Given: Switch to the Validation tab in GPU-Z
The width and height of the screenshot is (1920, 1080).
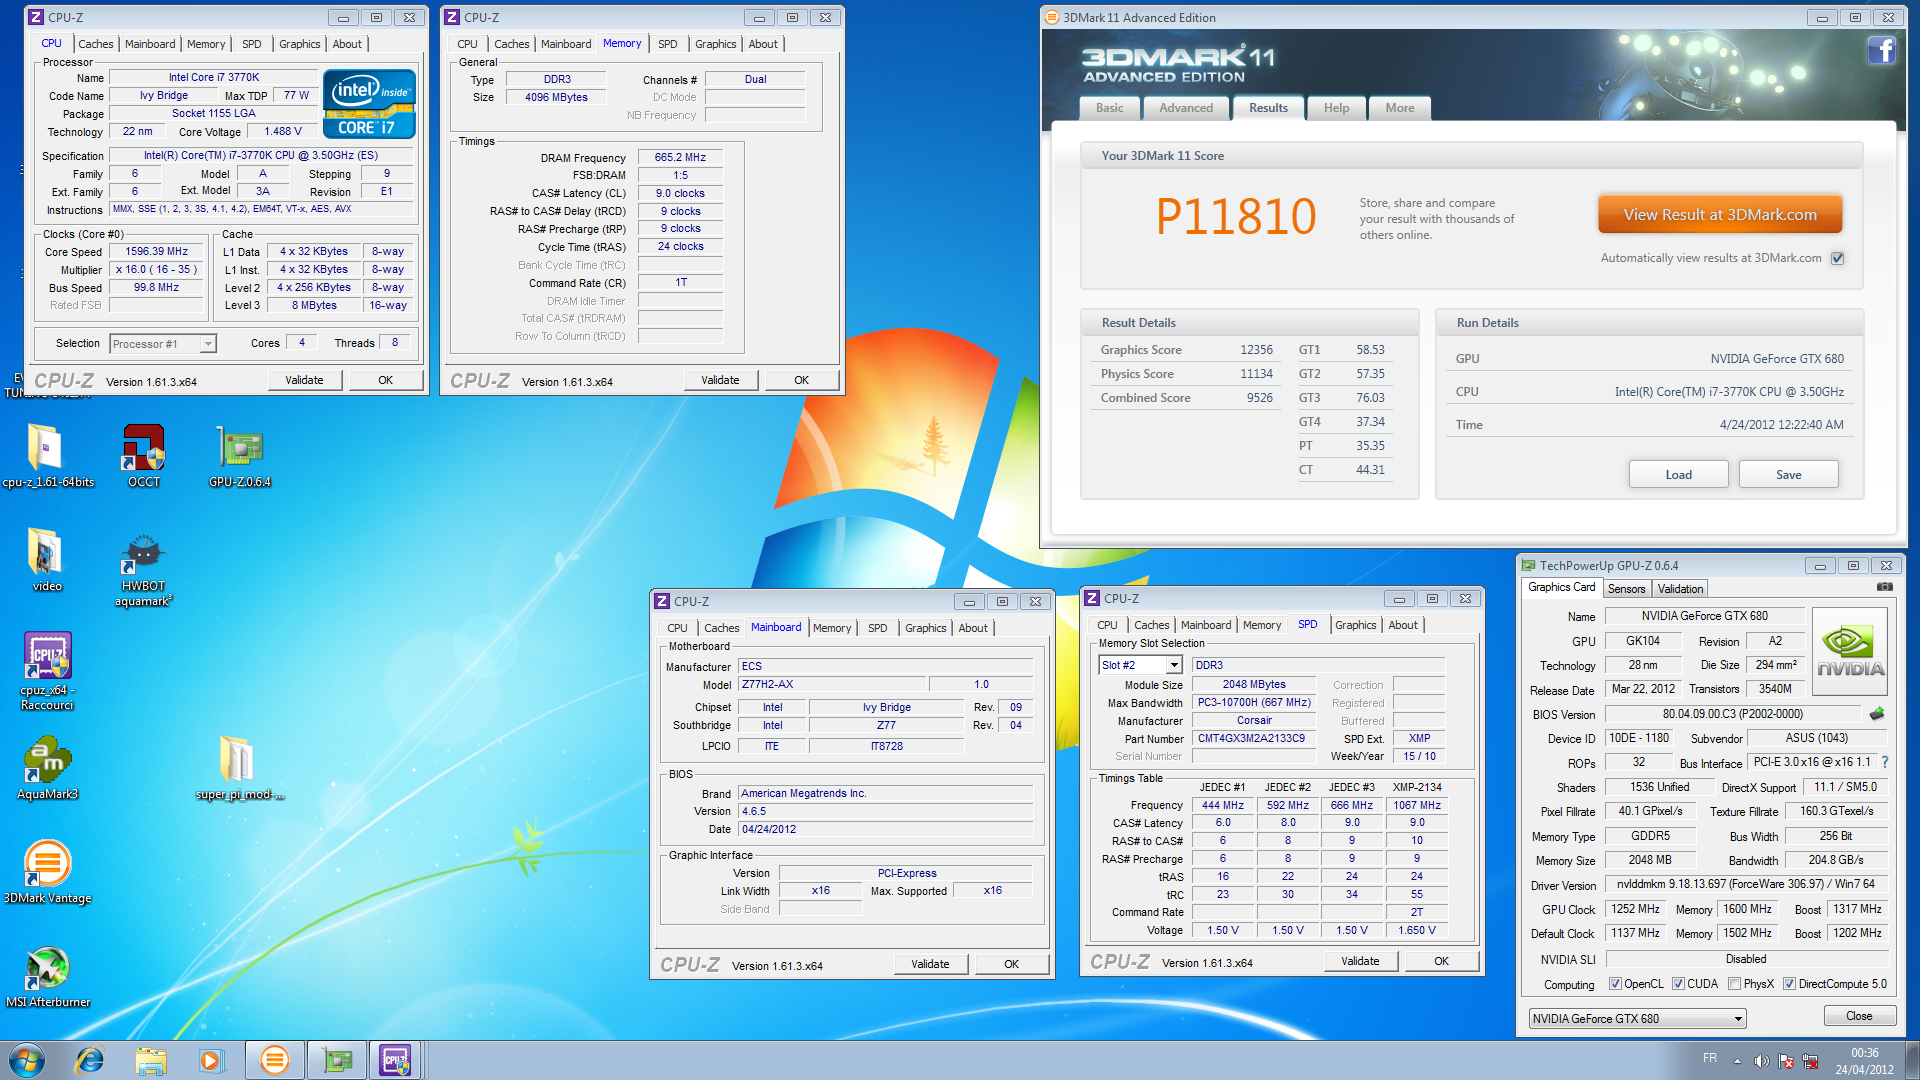Looking at the screenshot, I should click(x=1680, y=589).
